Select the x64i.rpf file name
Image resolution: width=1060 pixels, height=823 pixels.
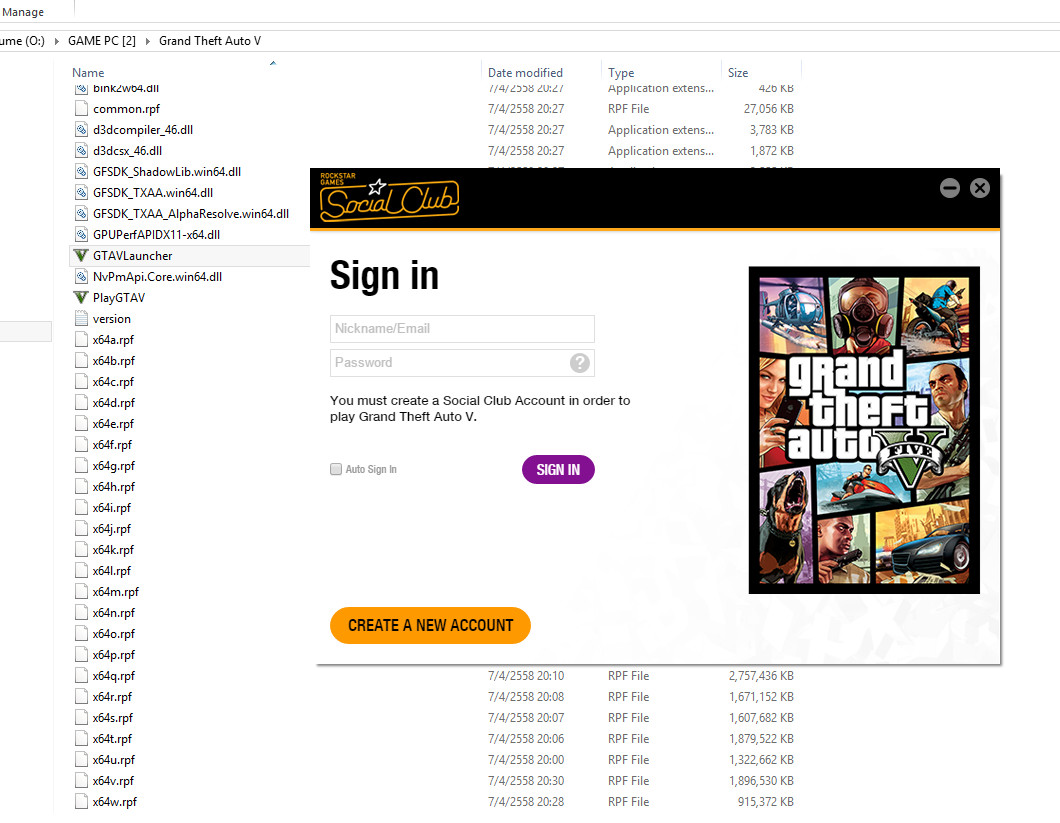pos(112,508)
